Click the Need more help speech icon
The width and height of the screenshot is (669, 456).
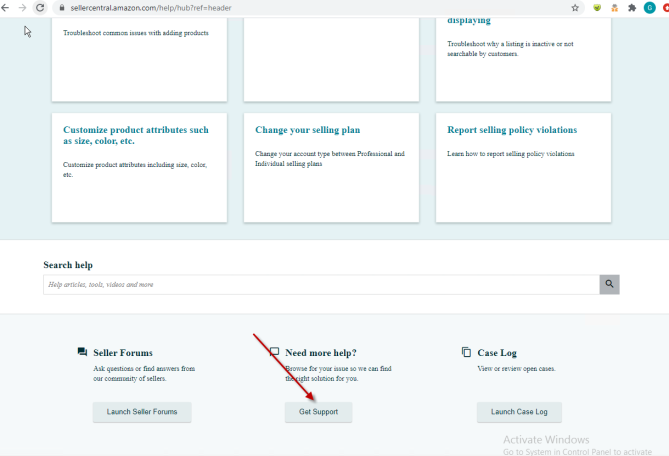[x=274, y=352]
